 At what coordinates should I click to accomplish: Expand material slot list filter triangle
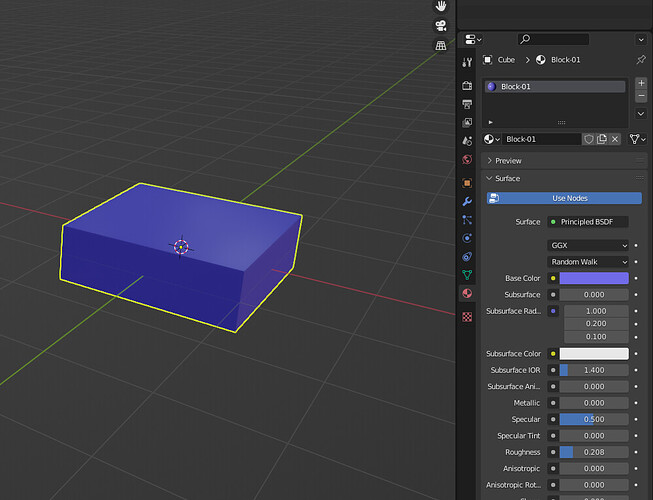pyautogui.click(x=491, y=122)
